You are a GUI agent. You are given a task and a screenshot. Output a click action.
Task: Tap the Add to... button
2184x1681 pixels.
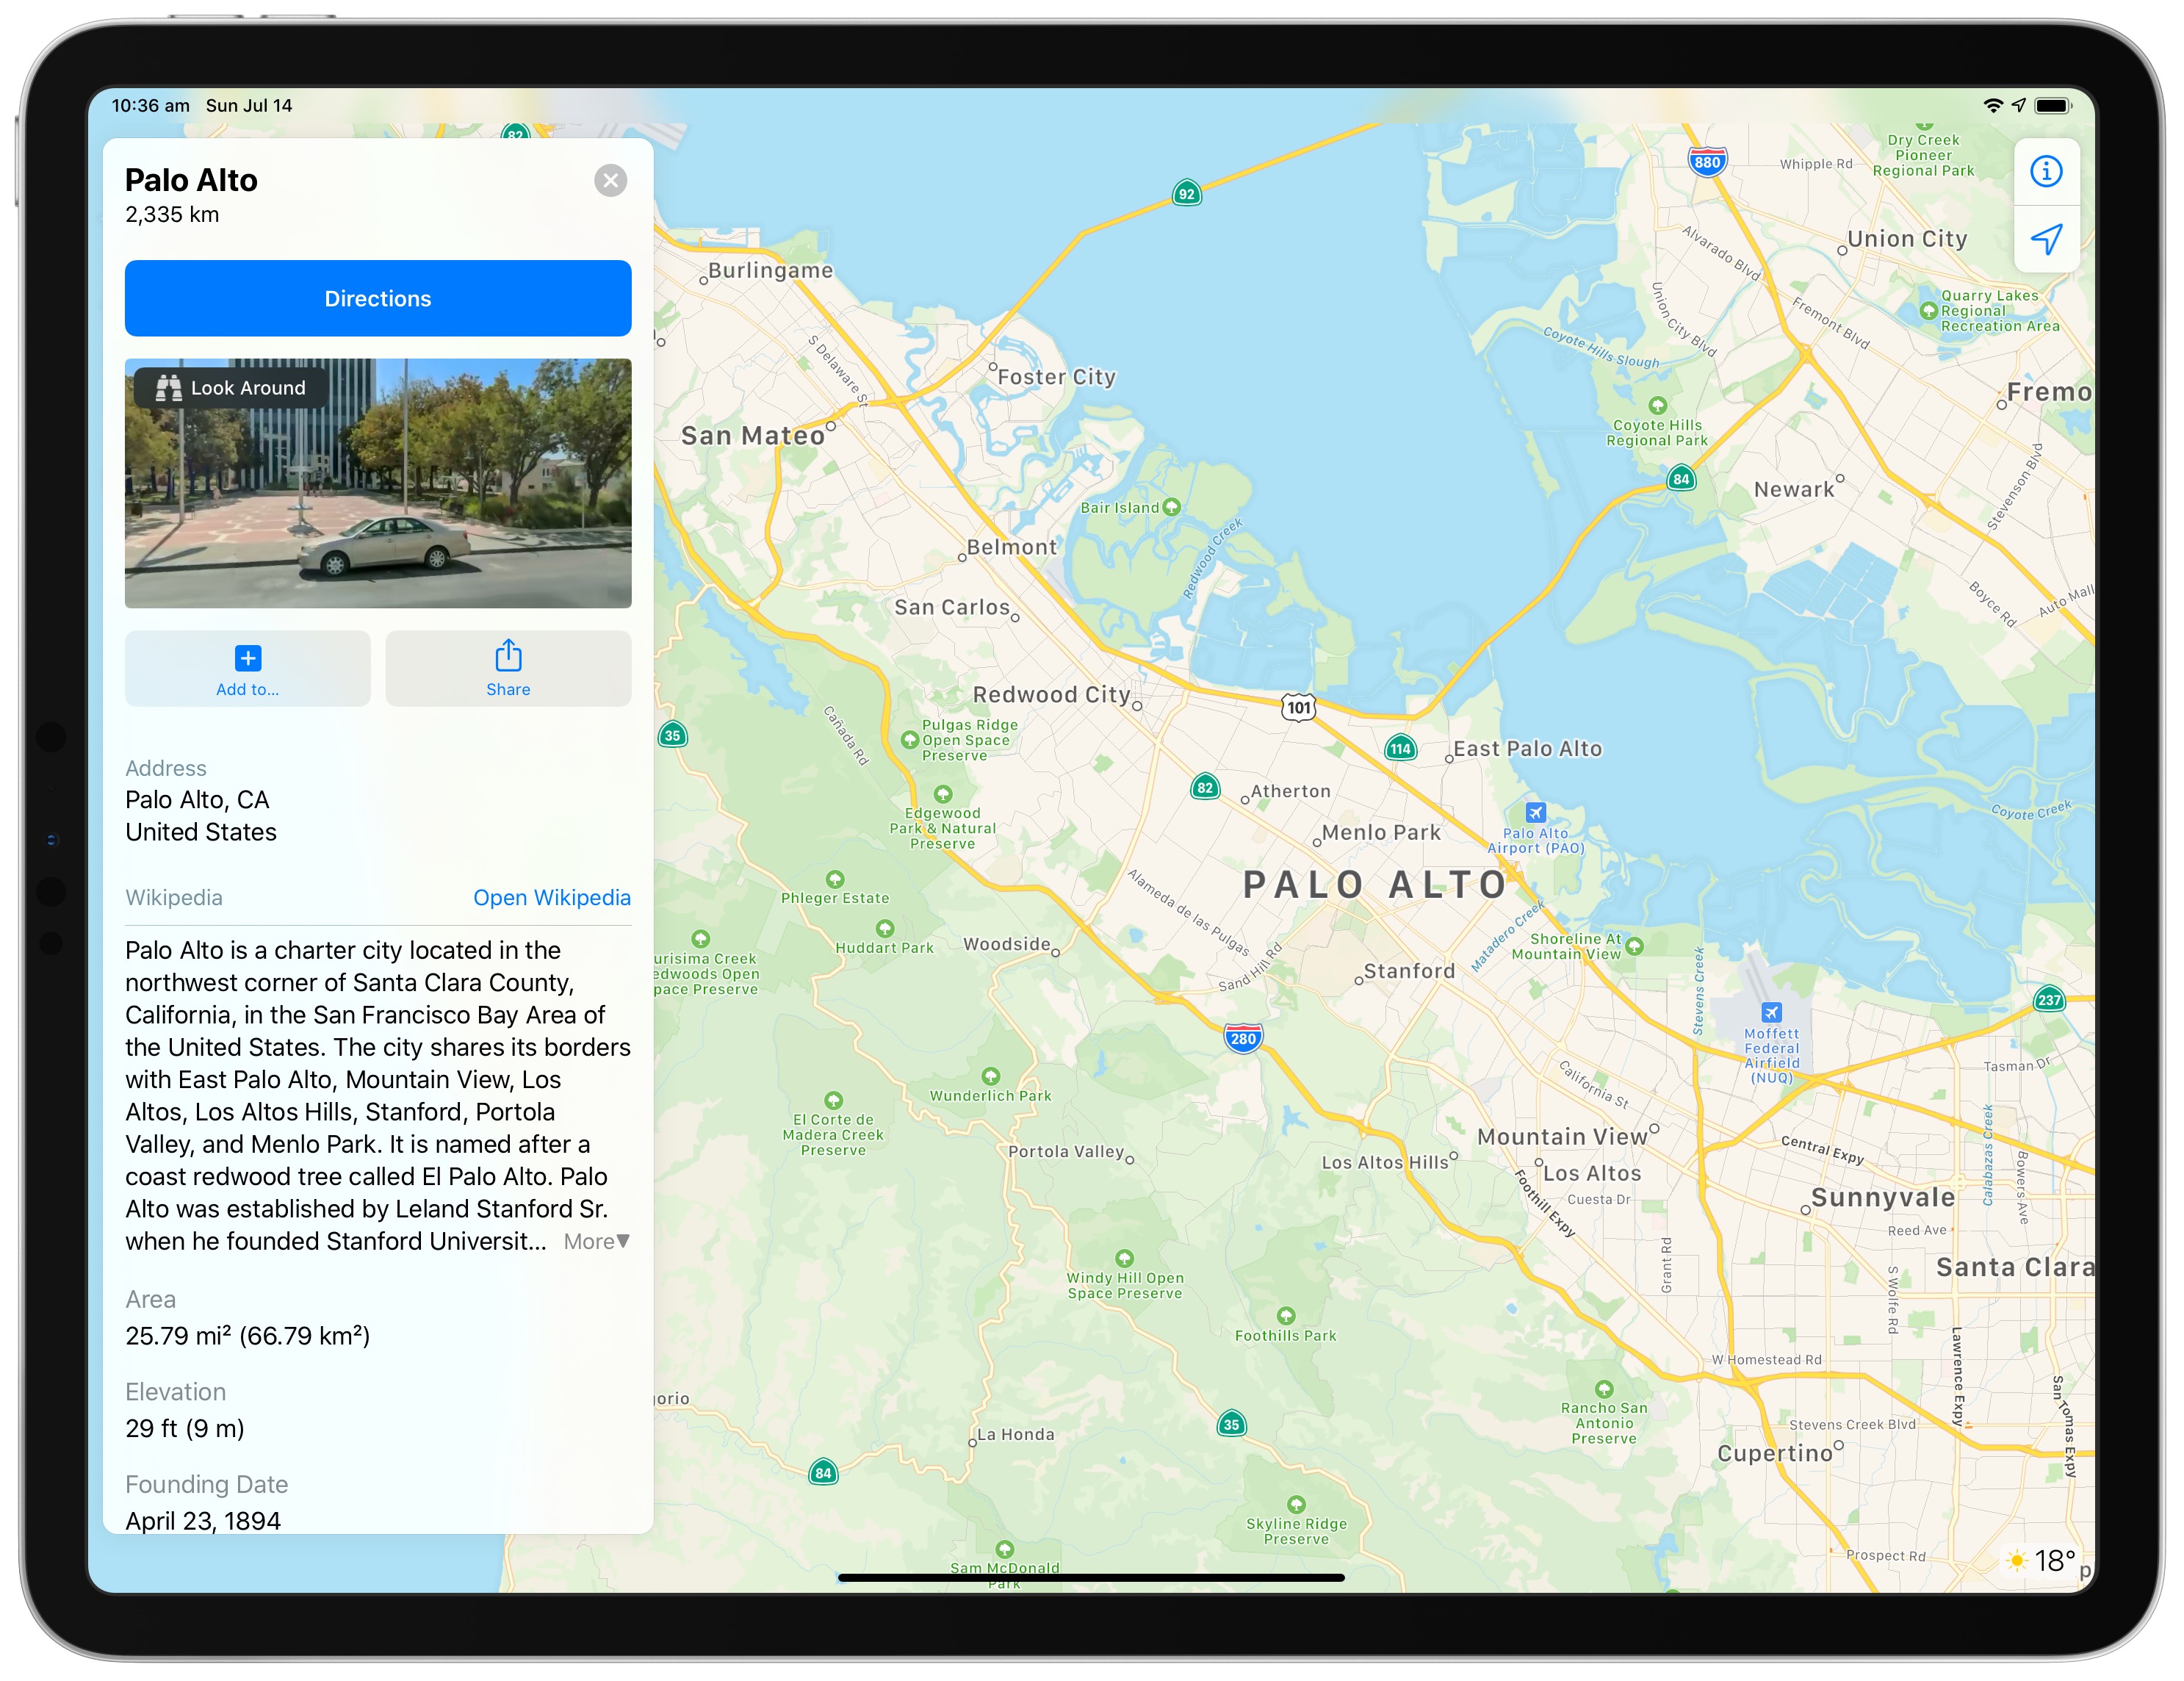[x=248, y=668]
